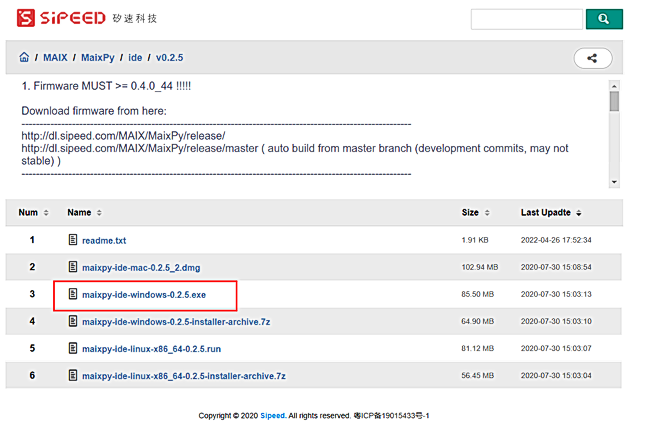645x438 pixels.
Task: Sort the list by Num column
Action: (33, 213)
